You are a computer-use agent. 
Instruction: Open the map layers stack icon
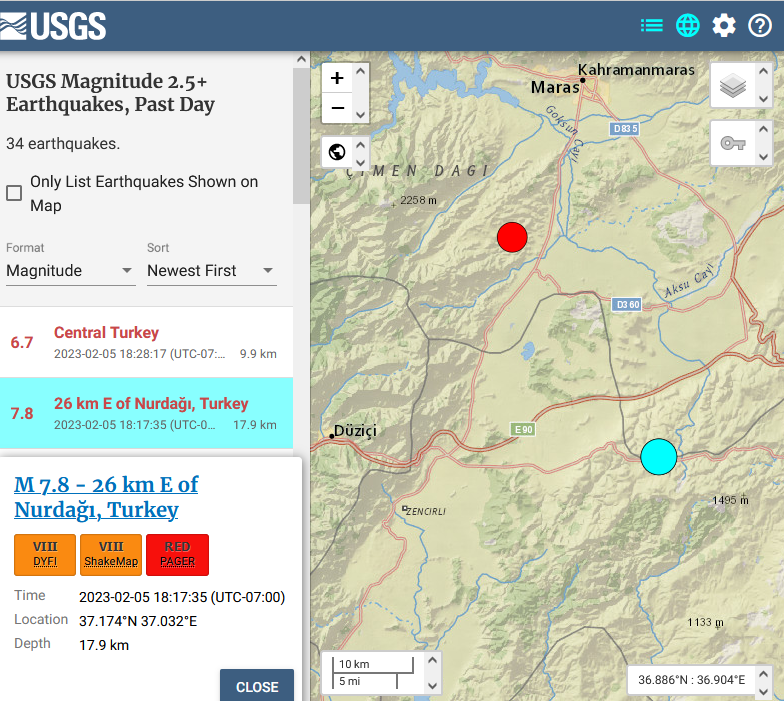pos(733,87)
